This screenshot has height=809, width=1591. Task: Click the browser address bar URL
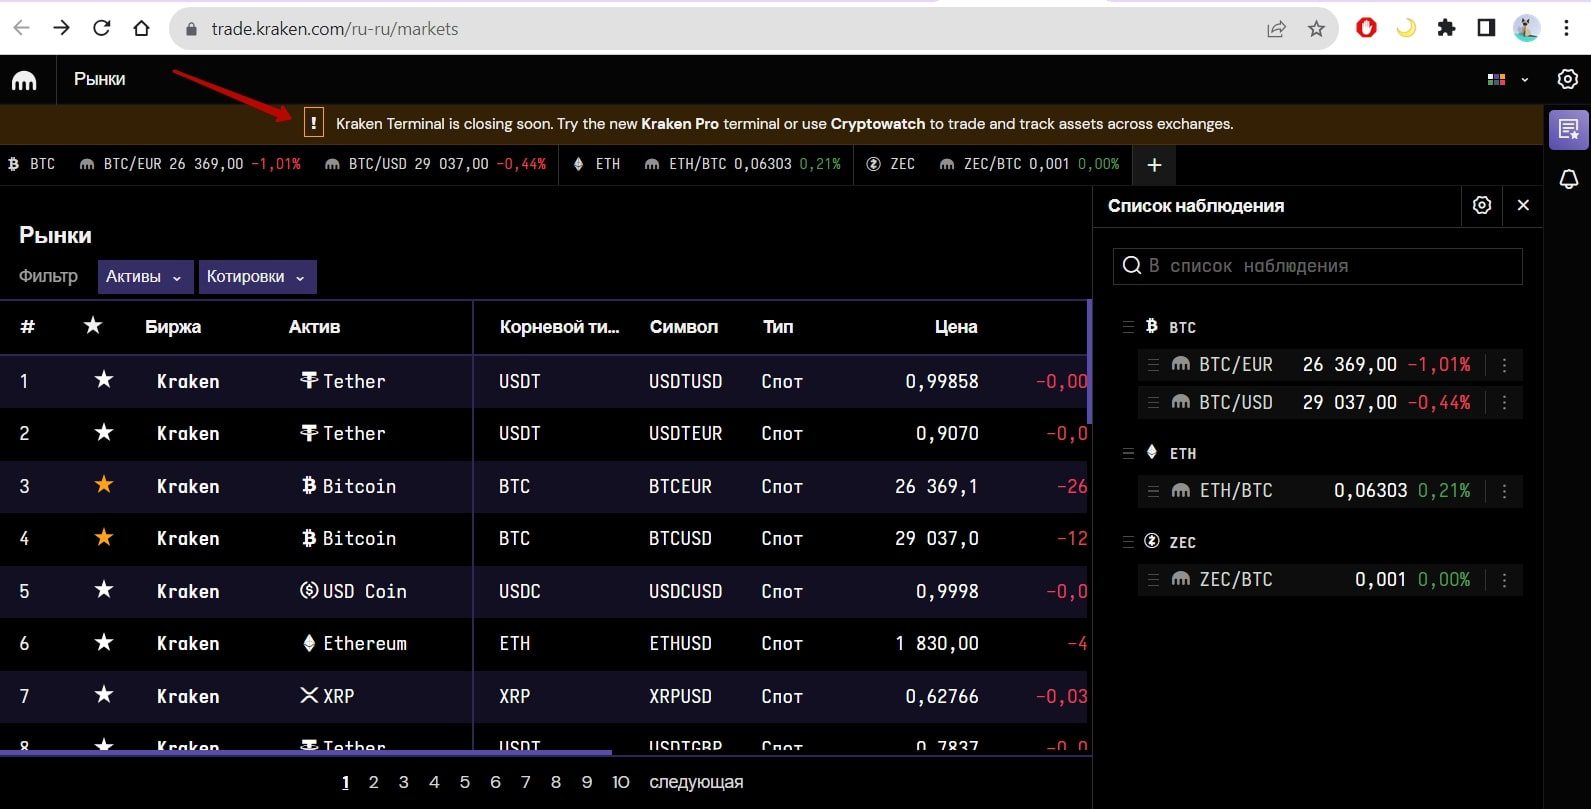point(335,29)
